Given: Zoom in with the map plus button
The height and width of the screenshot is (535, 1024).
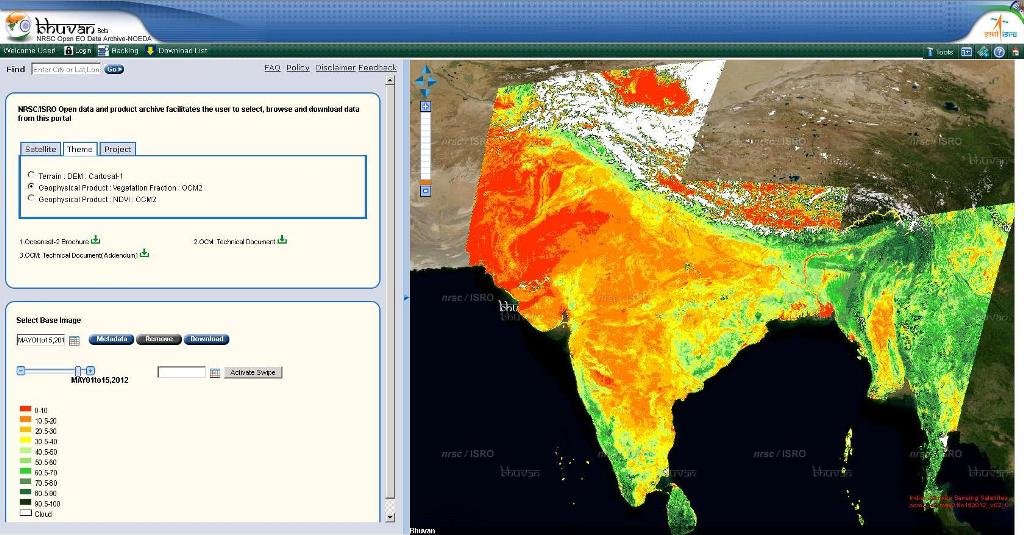Looking at the screenshot, I should (425, 106).
